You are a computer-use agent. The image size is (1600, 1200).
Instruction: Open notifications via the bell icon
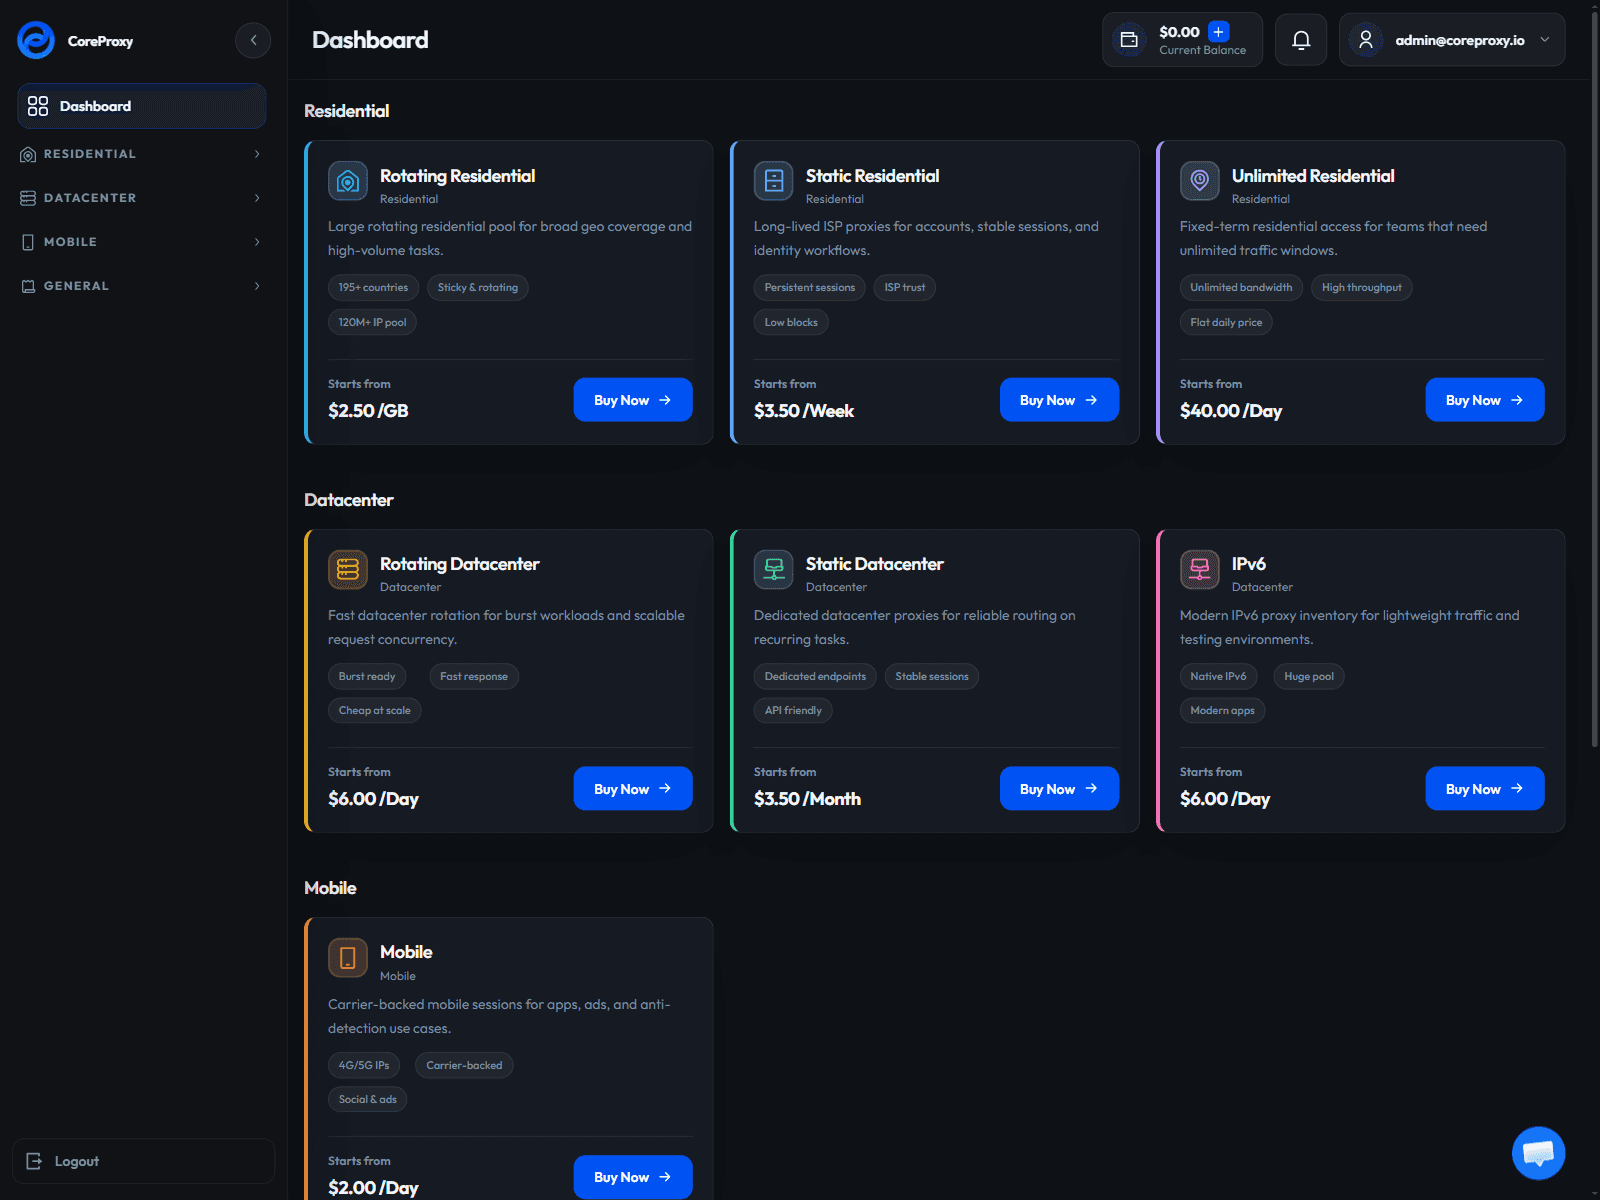pyautogui.click(x=1301, y=40)
